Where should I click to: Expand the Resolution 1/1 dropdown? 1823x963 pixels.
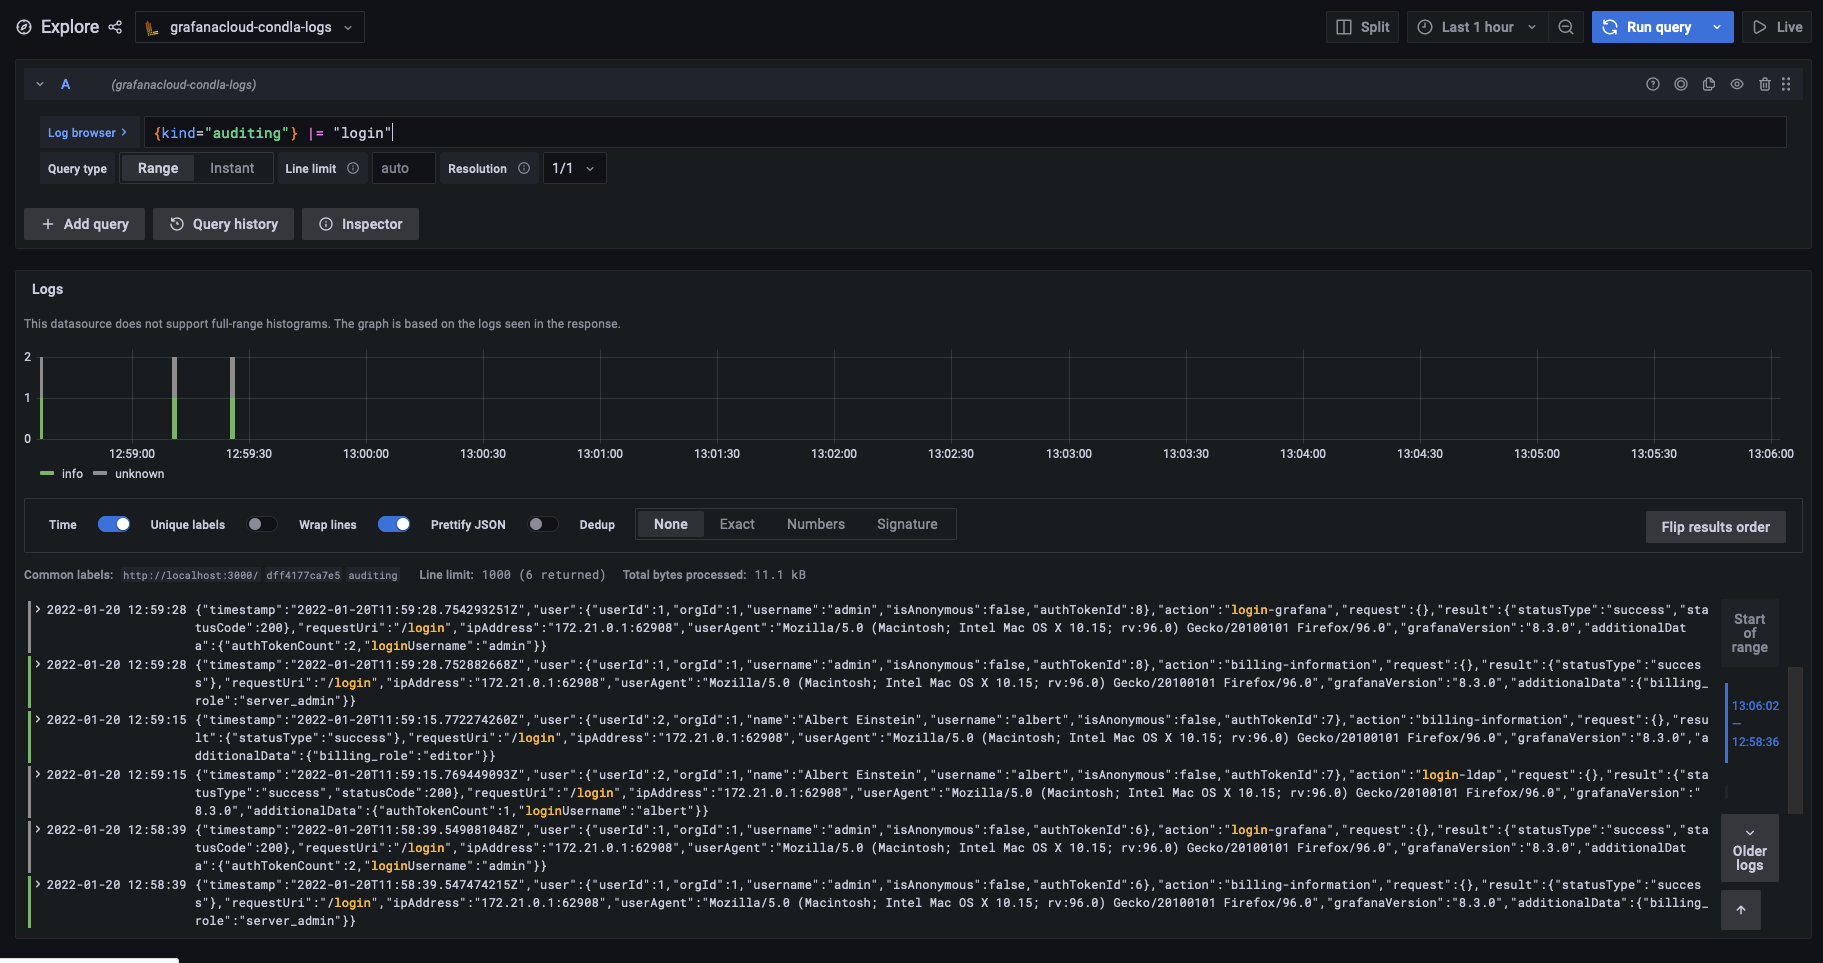coord(574,168)
